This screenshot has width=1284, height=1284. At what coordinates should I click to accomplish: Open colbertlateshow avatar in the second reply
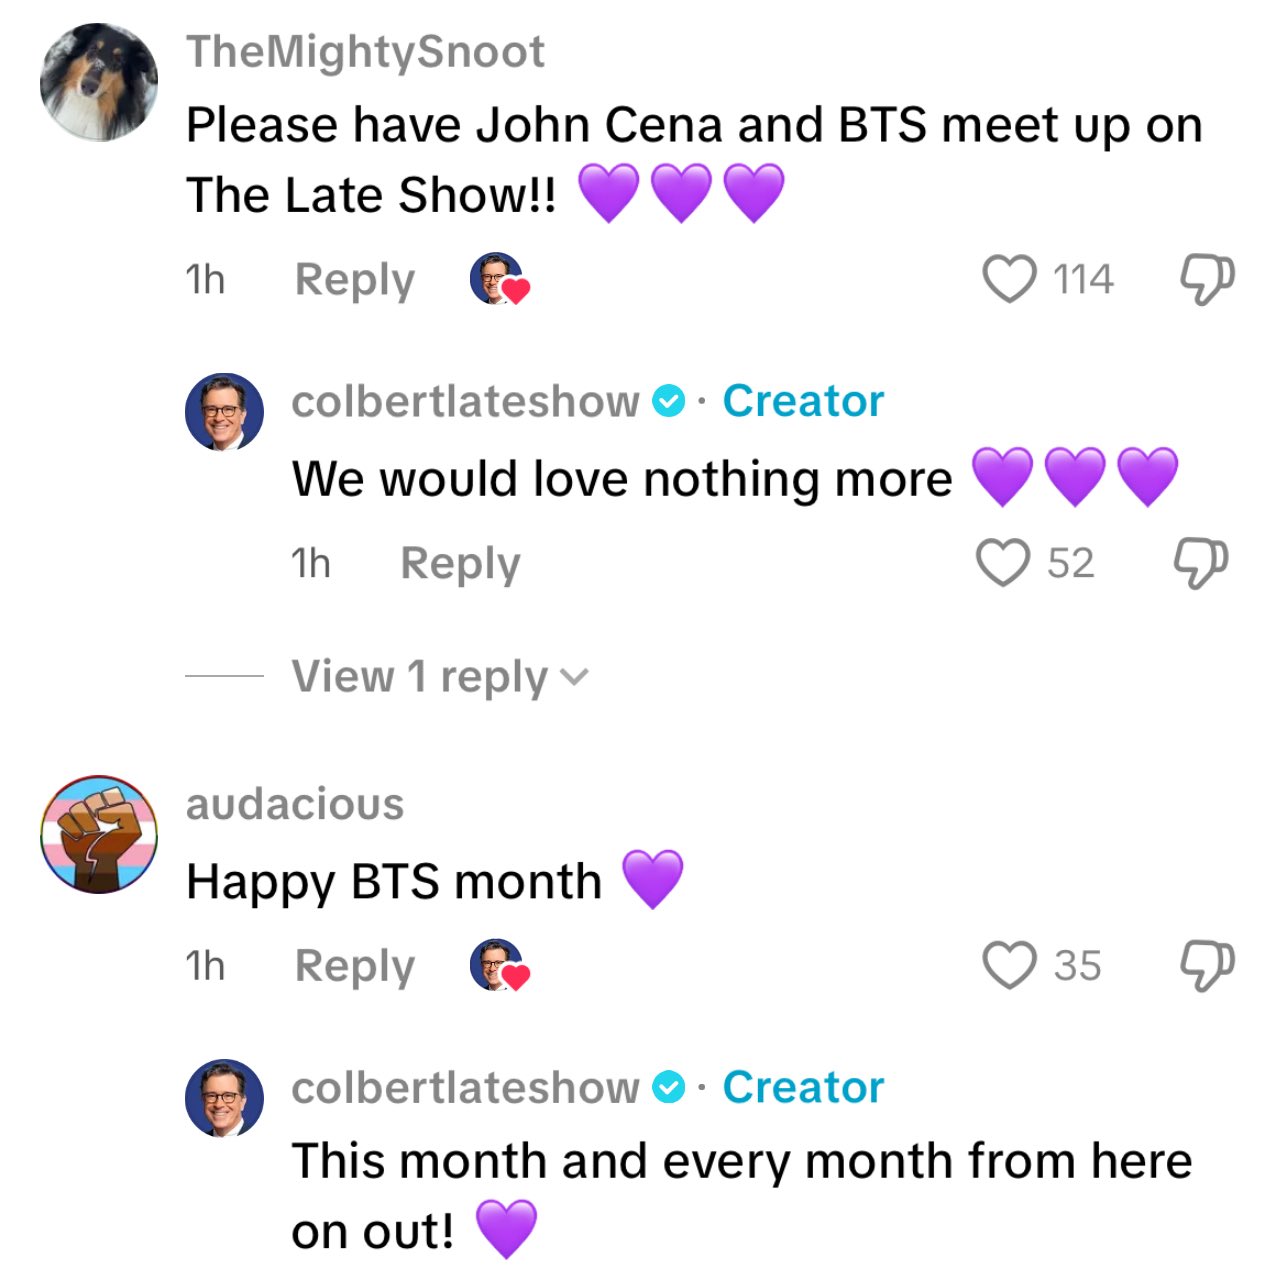225,1098
